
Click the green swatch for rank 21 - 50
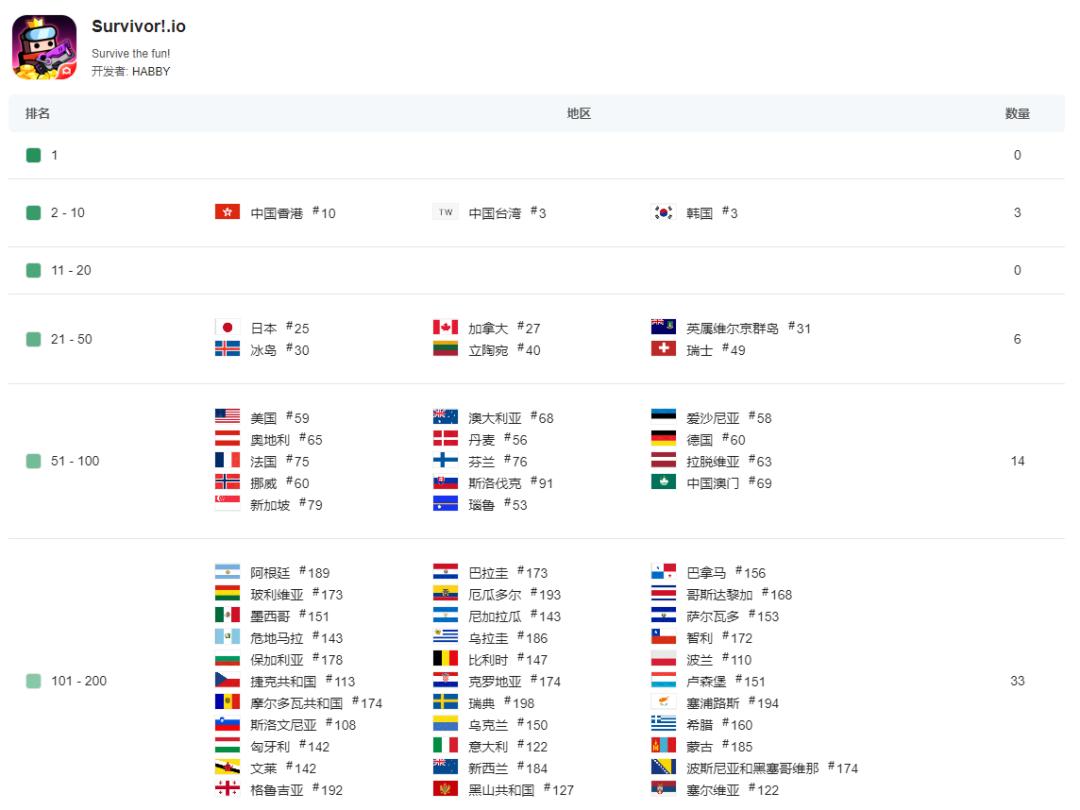[x=33, y=339]
